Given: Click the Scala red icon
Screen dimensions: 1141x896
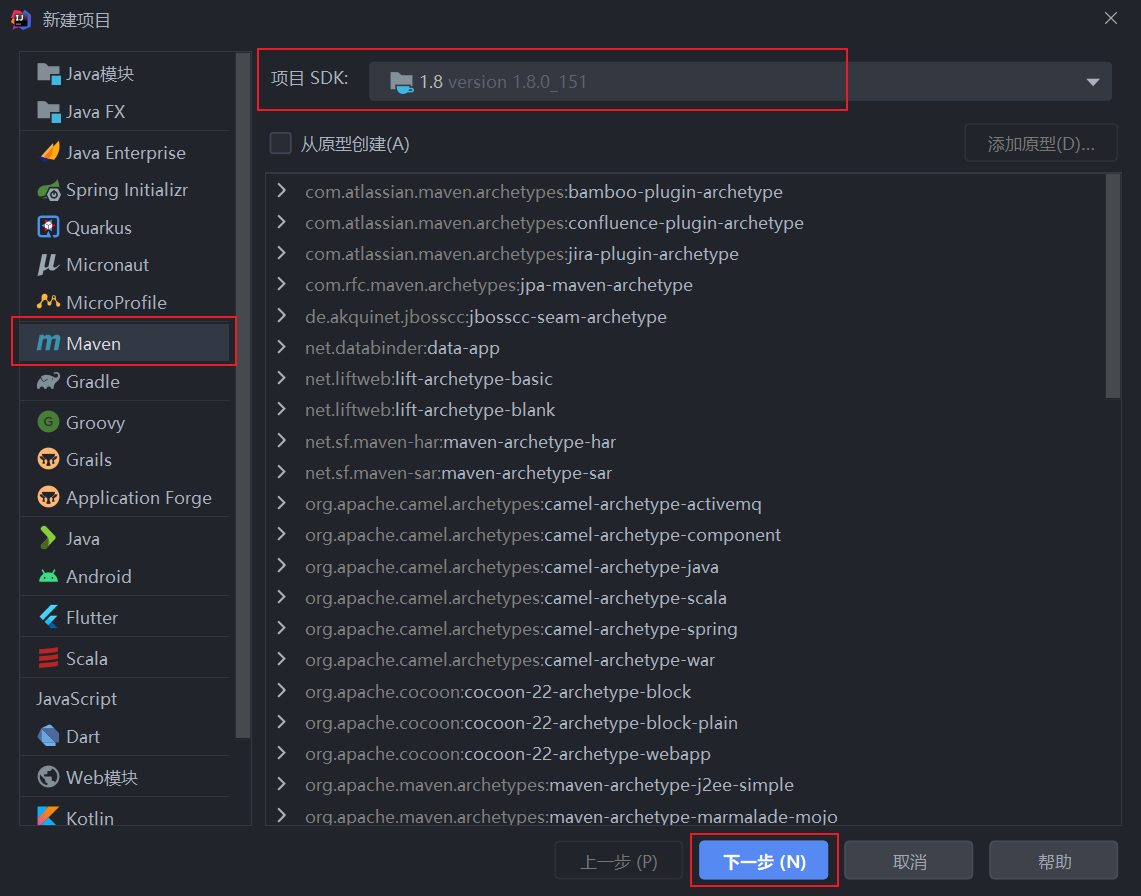Looking at the screenshot, I should click(x=49, y=657).
